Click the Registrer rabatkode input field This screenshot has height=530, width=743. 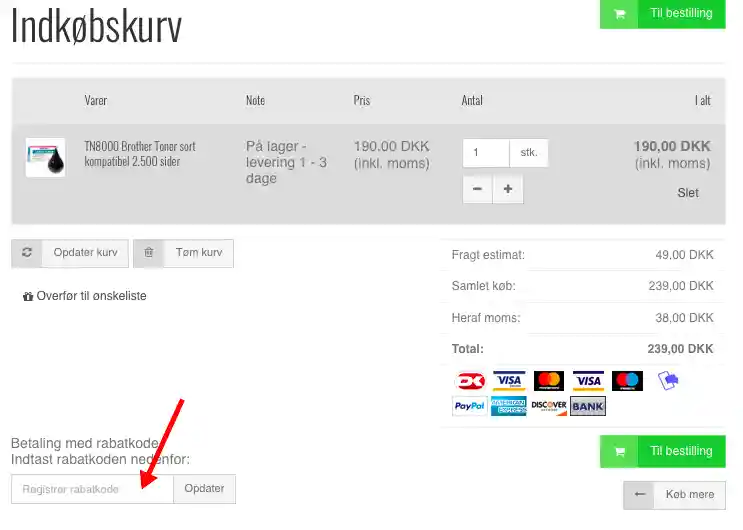coord(92,489)
